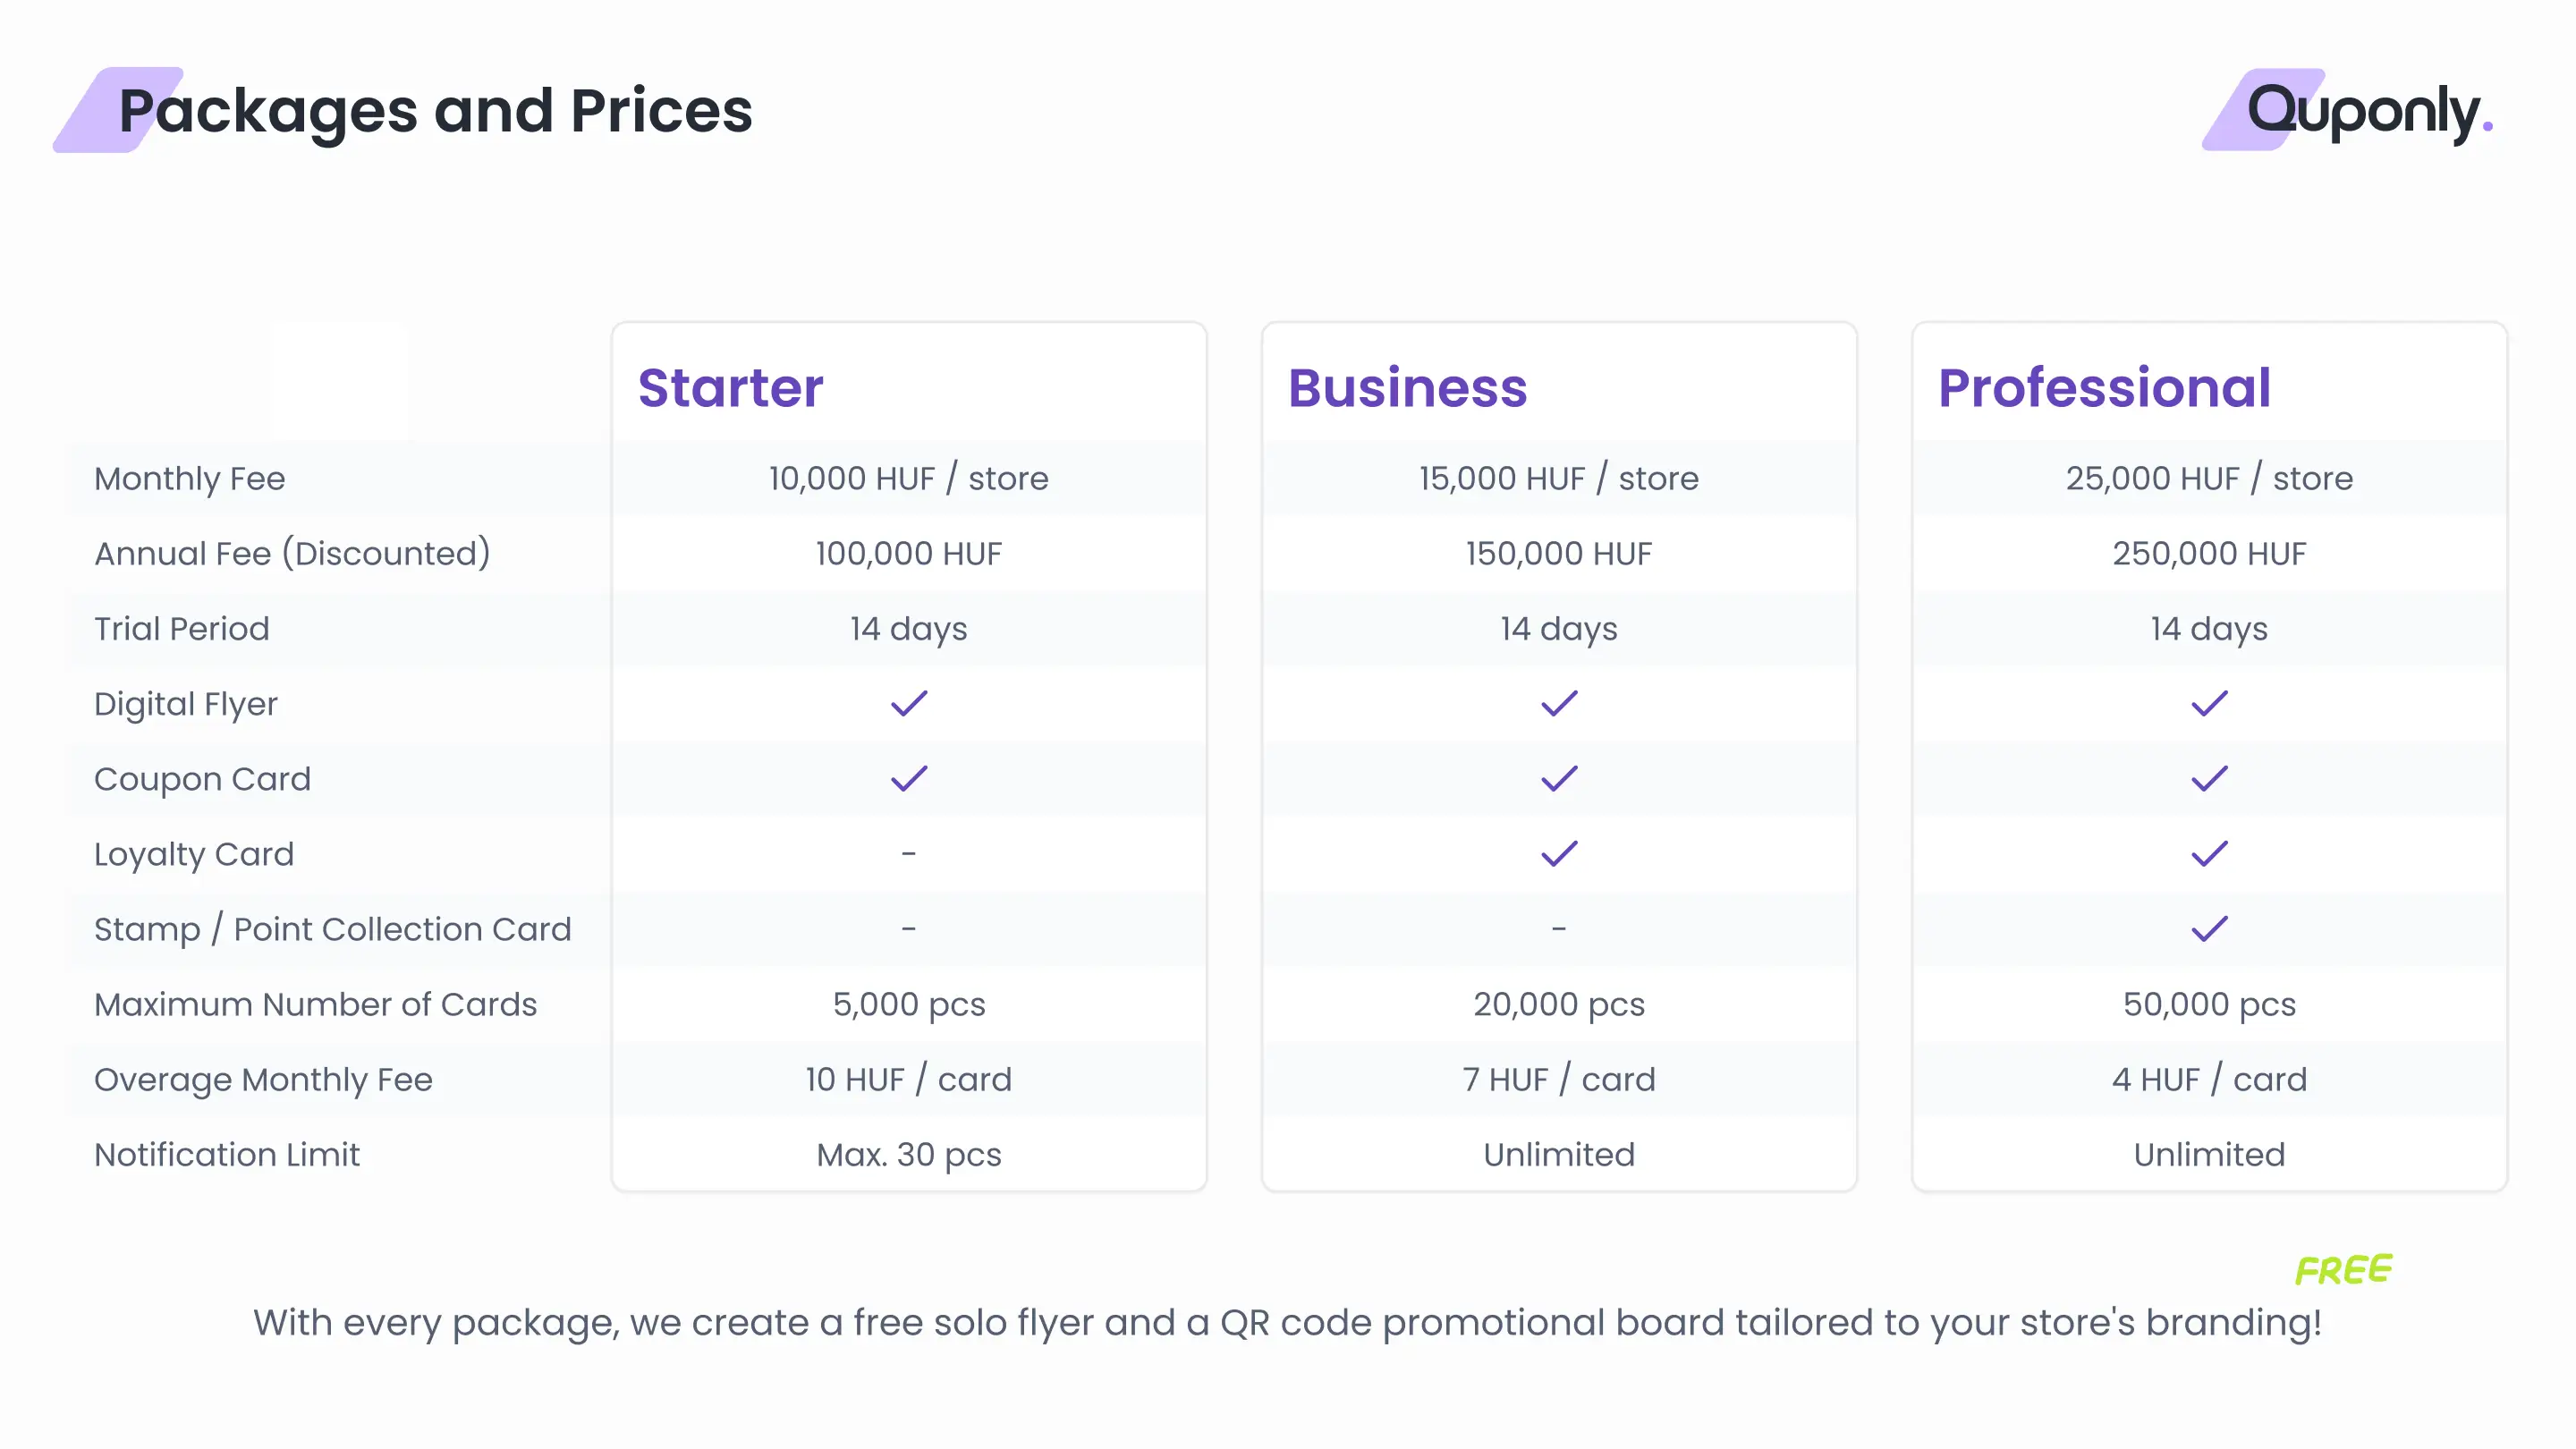Select the Business package heading
Image resolution: width=2576 pixels, height=1449 pixels.
click(1407, 388)
